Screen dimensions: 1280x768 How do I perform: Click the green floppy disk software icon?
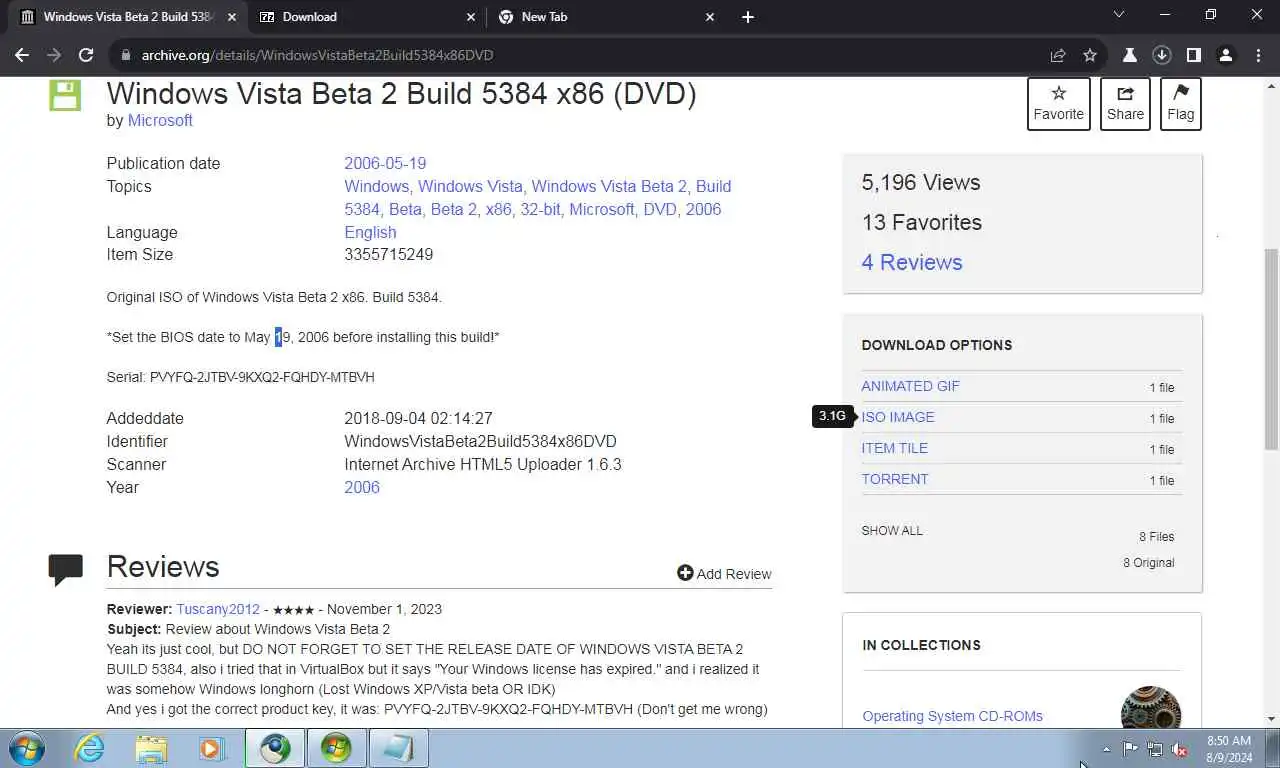pyautogui.click(x=65, y=95)
